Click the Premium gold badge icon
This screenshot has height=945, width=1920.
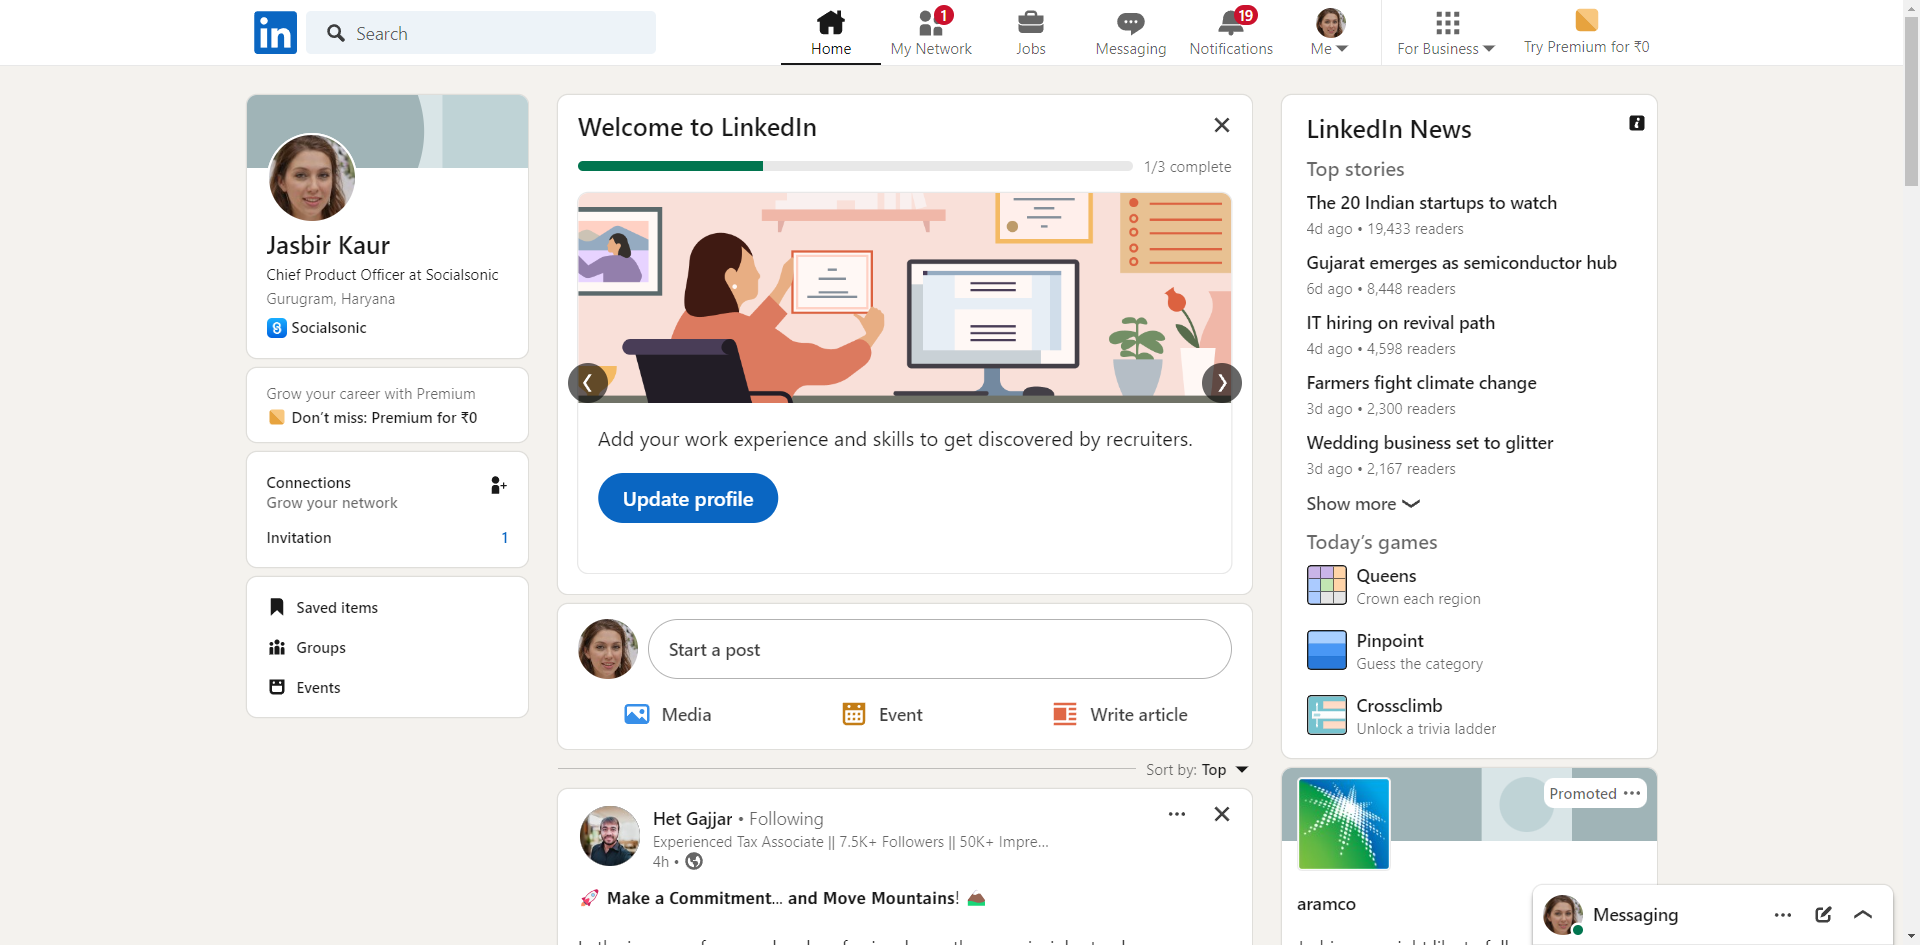[276, 417]
